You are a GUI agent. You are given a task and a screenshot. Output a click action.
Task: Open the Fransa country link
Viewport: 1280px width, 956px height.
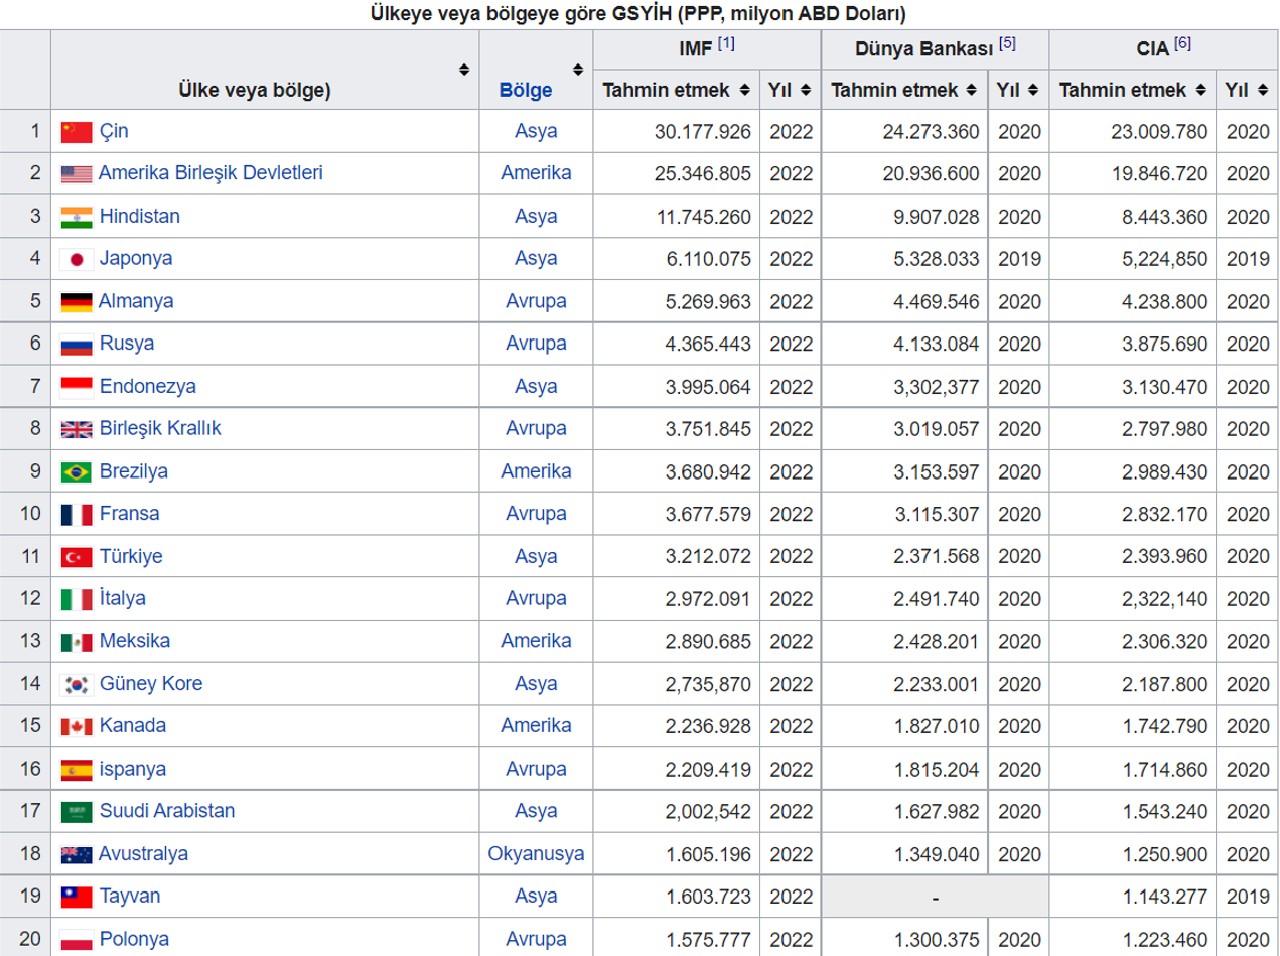(x=129, y=513)
